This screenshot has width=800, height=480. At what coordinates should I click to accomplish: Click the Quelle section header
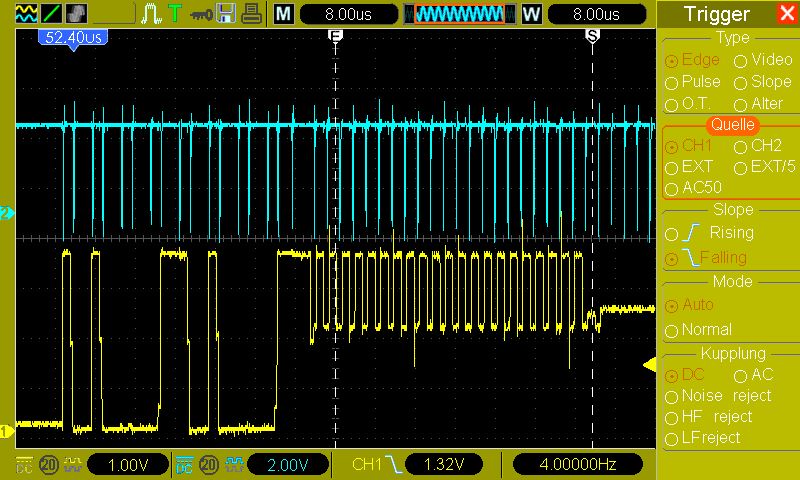733,124
